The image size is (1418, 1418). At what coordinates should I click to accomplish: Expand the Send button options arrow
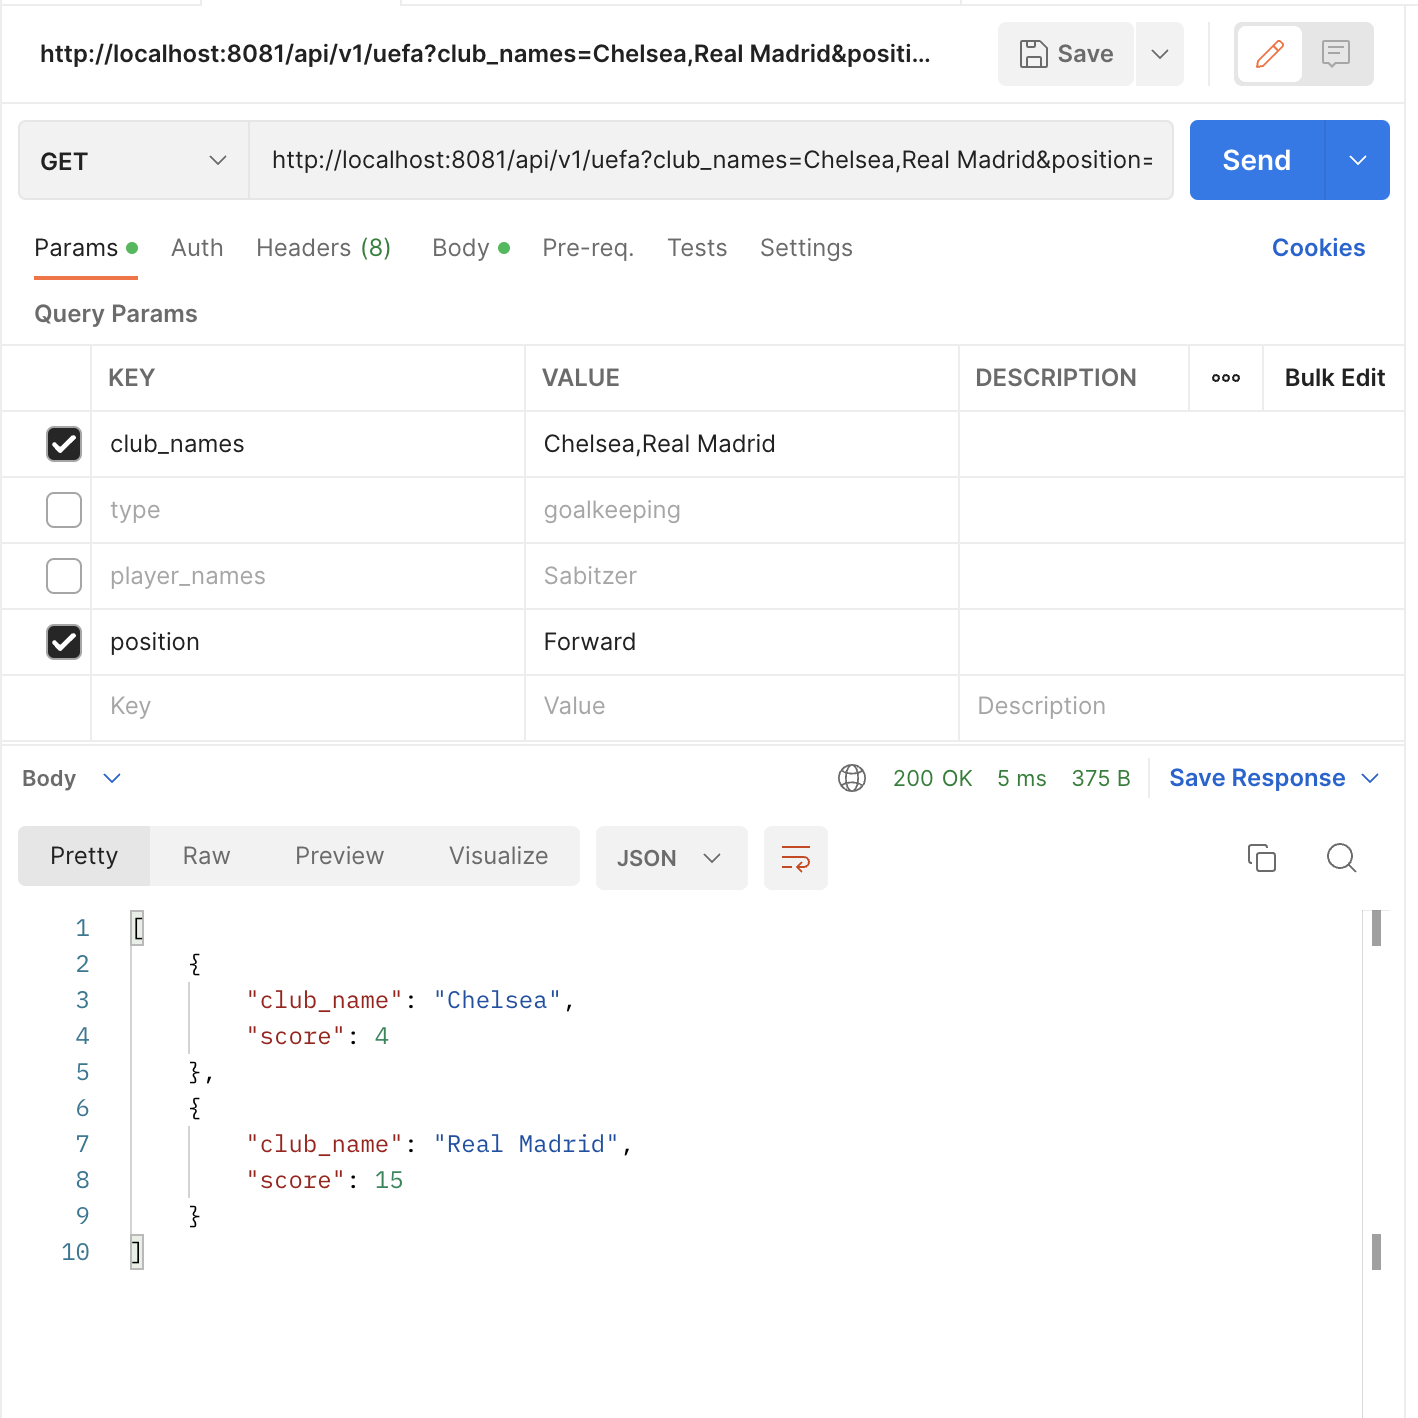coord(1358,160)
